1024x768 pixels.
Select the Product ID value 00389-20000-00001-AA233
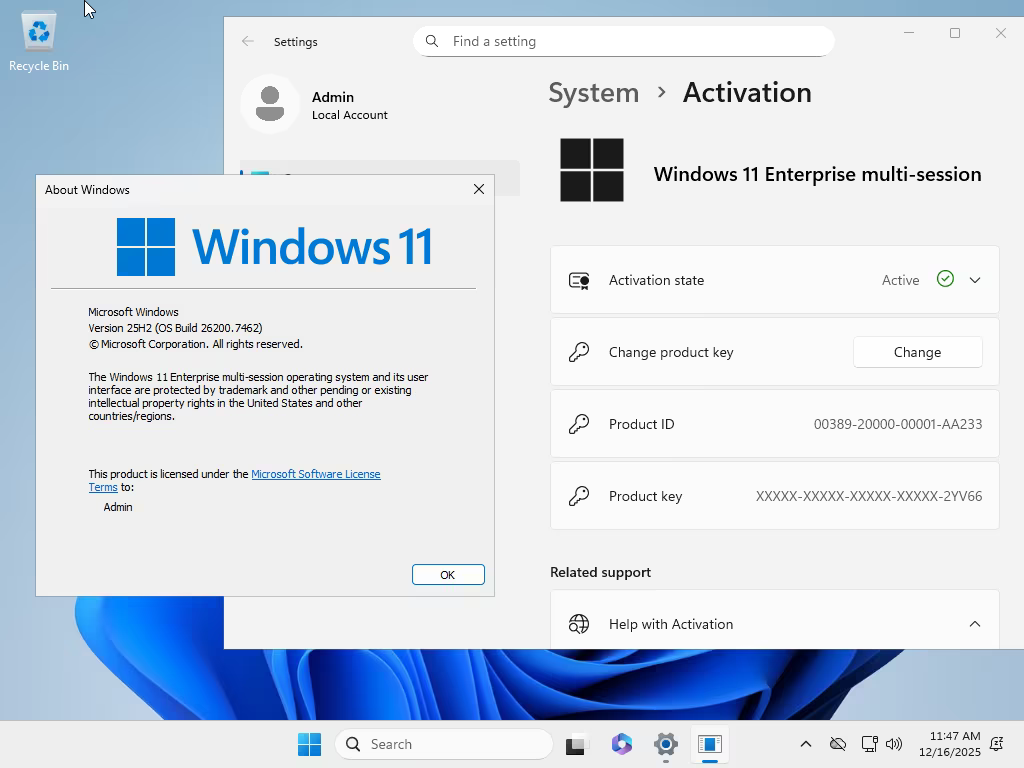coord(897,424)
